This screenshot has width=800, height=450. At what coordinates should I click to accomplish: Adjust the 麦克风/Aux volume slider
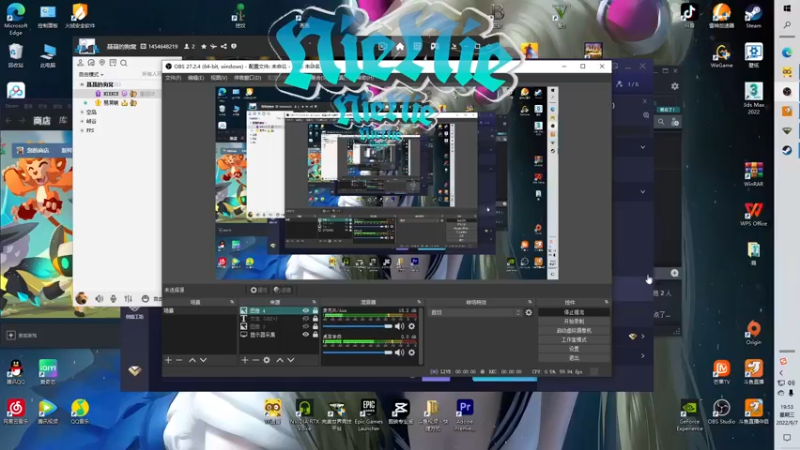(357, 326)
